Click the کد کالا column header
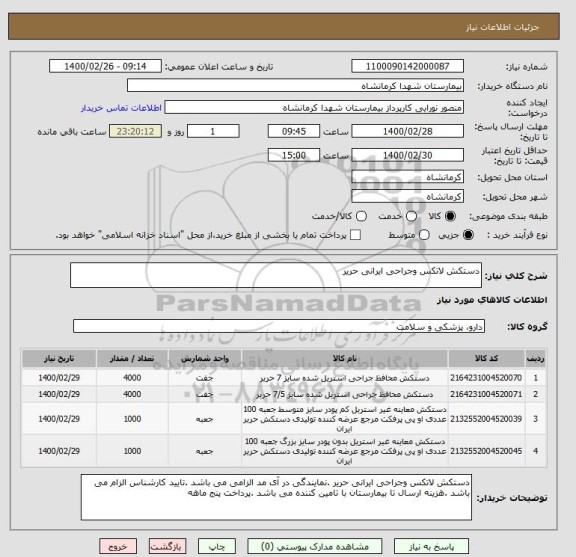576x557 pixels. (x=486, y=358)
